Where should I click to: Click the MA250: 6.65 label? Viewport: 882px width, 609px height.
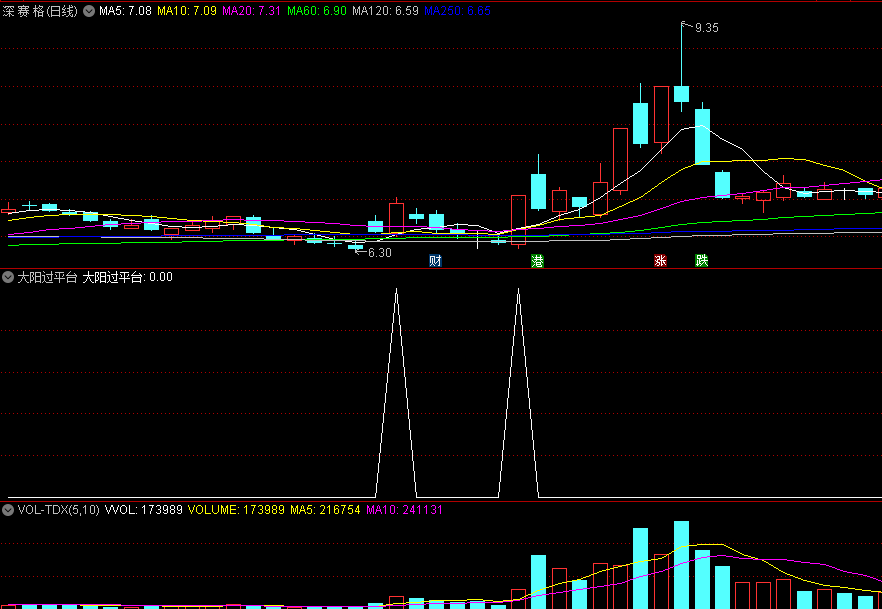pyautogui.click(x=457, y=11)
